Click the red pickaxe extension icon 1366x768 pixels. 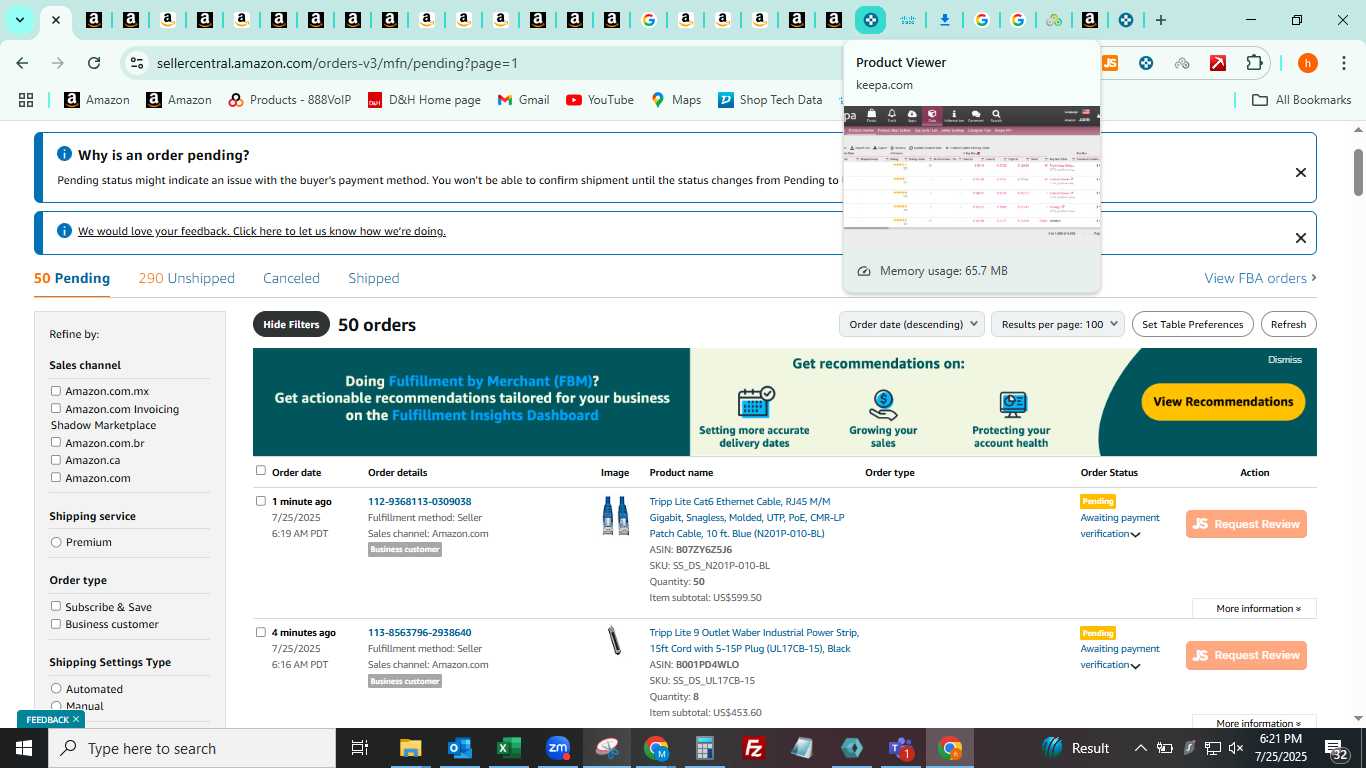click(1218, 63)
